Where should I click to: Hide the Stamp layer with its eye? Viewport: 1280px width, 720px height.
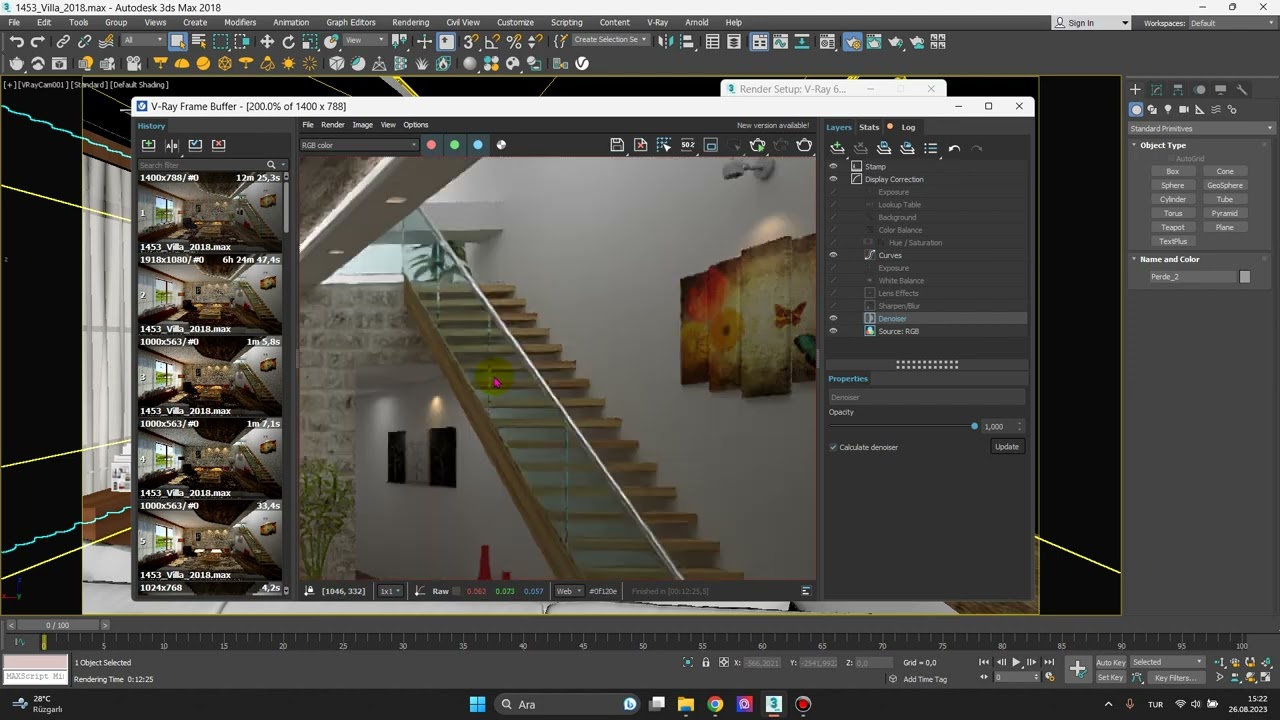pyautogui.click(x=833, y=166)
